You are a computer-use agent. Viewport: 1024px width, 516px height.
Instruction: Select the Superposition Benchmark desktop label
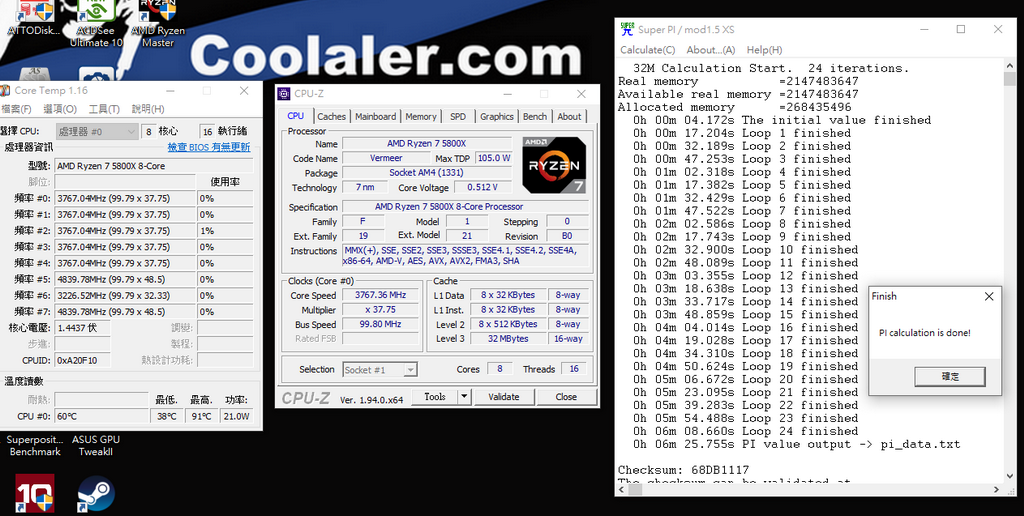[x=35, y=445]
